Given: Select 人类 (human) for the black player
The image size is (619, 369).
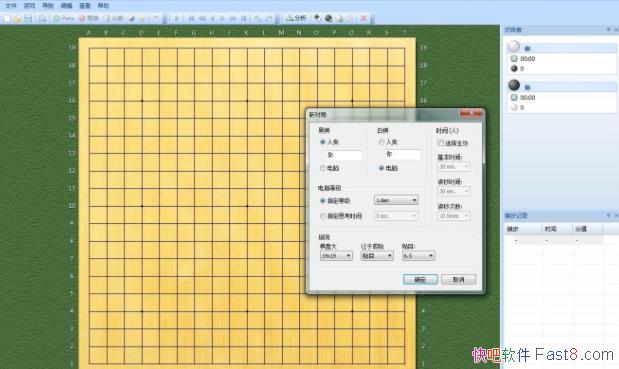Looking at the screenshot, I should click(329, 142).
